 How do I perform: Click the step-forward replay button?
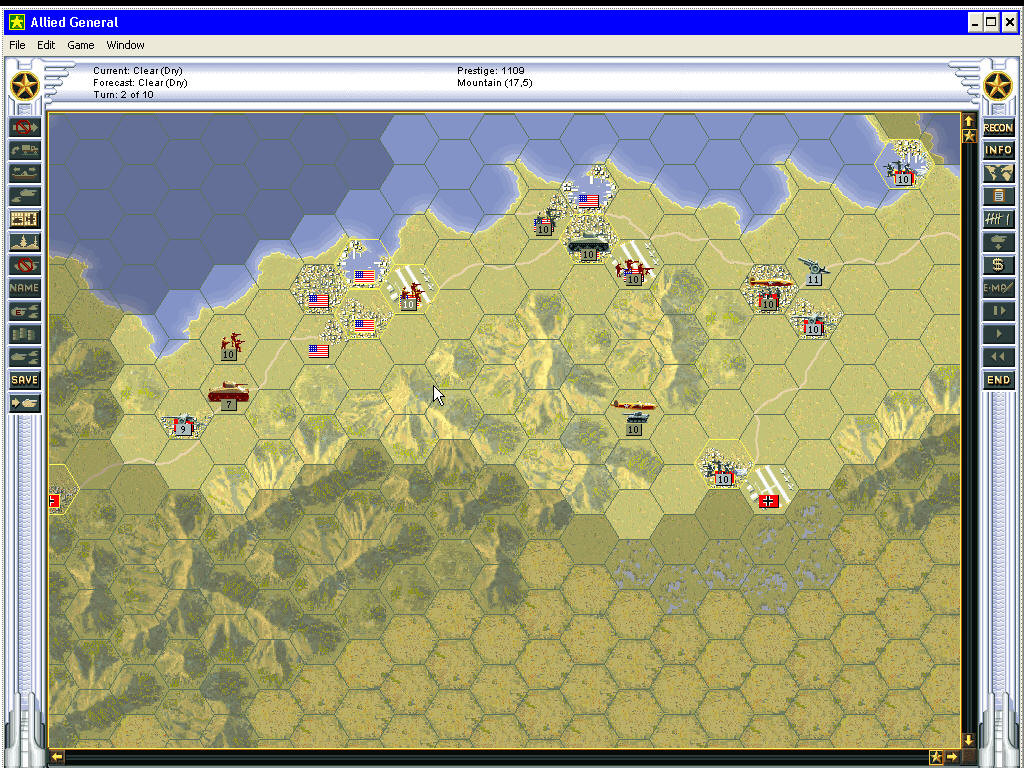coord(999,311)
